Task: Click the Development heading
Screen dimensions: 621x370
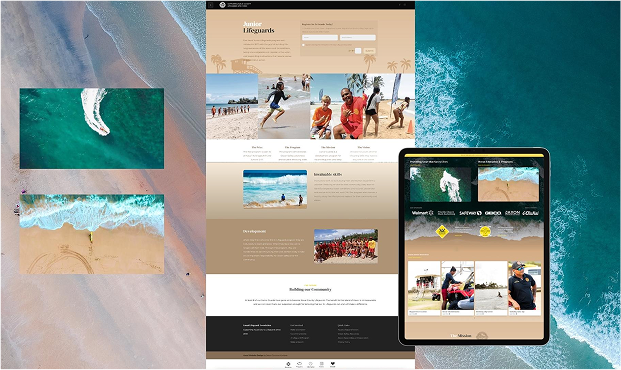Action: pyautogui.click(x=254, y=231)
